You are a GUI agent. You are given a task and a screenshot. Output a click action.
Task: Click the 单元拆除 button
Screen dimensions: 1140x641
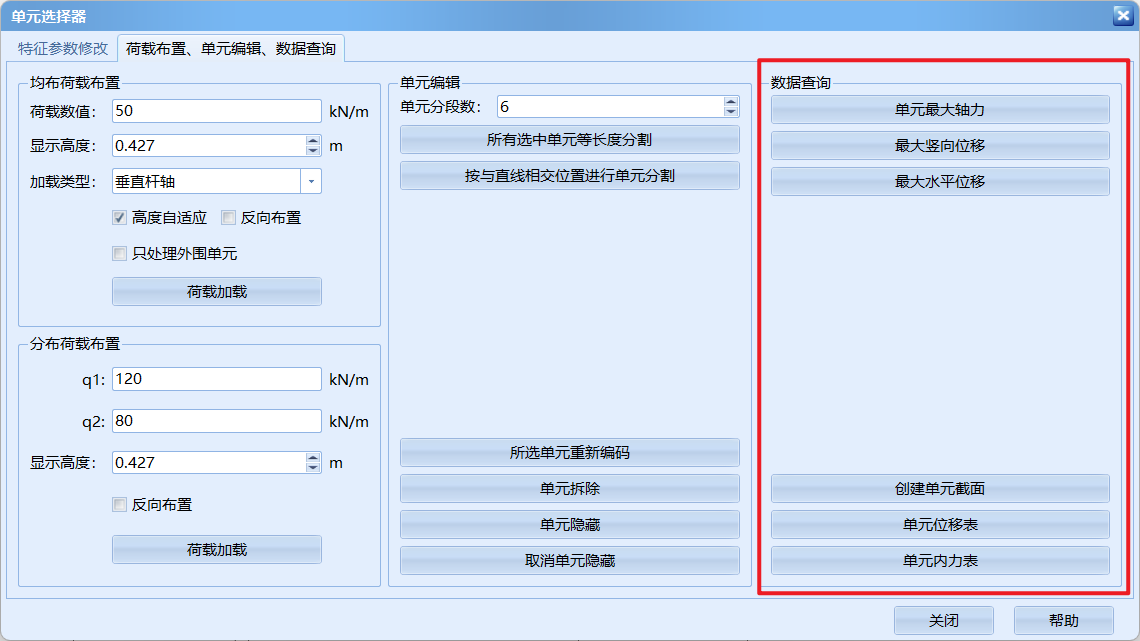(569, 489)
